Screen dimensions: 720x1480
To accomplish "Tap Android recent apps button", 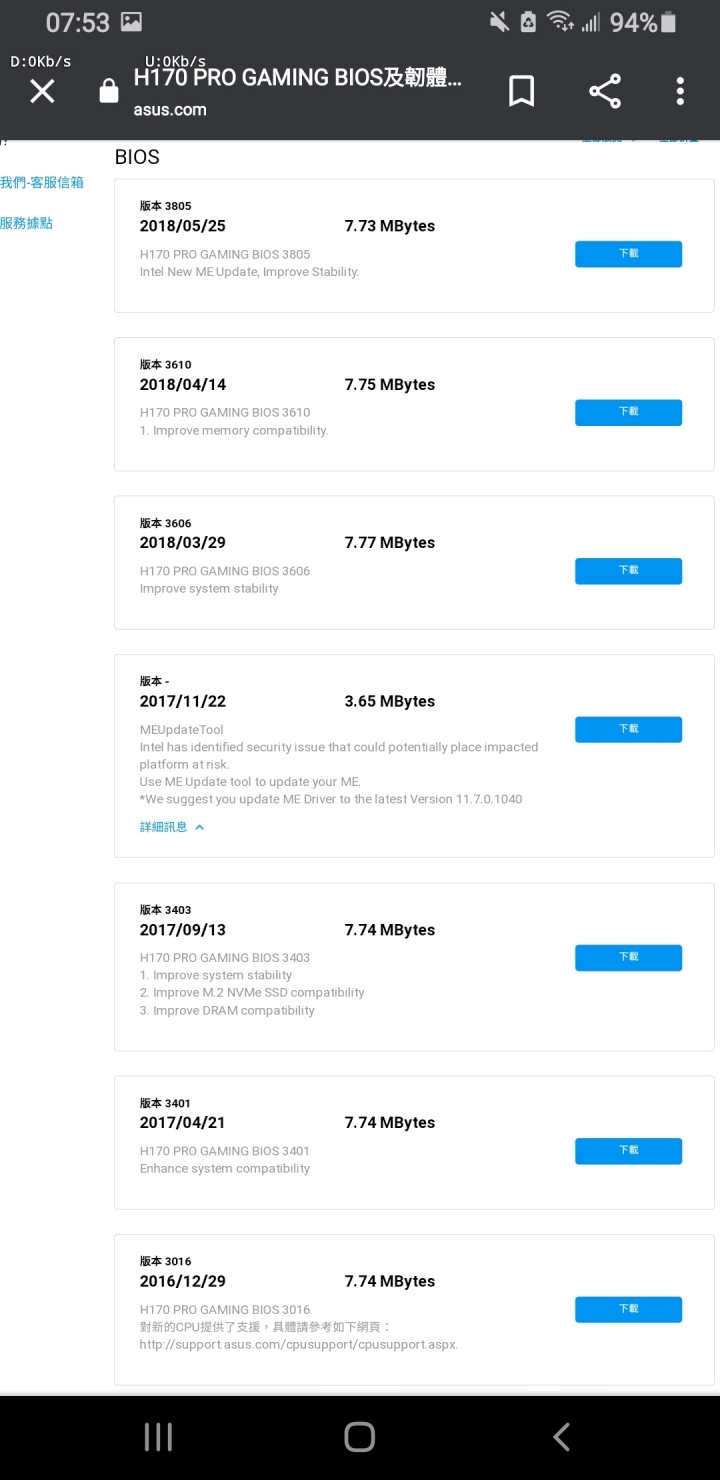I will point(158,1437).
